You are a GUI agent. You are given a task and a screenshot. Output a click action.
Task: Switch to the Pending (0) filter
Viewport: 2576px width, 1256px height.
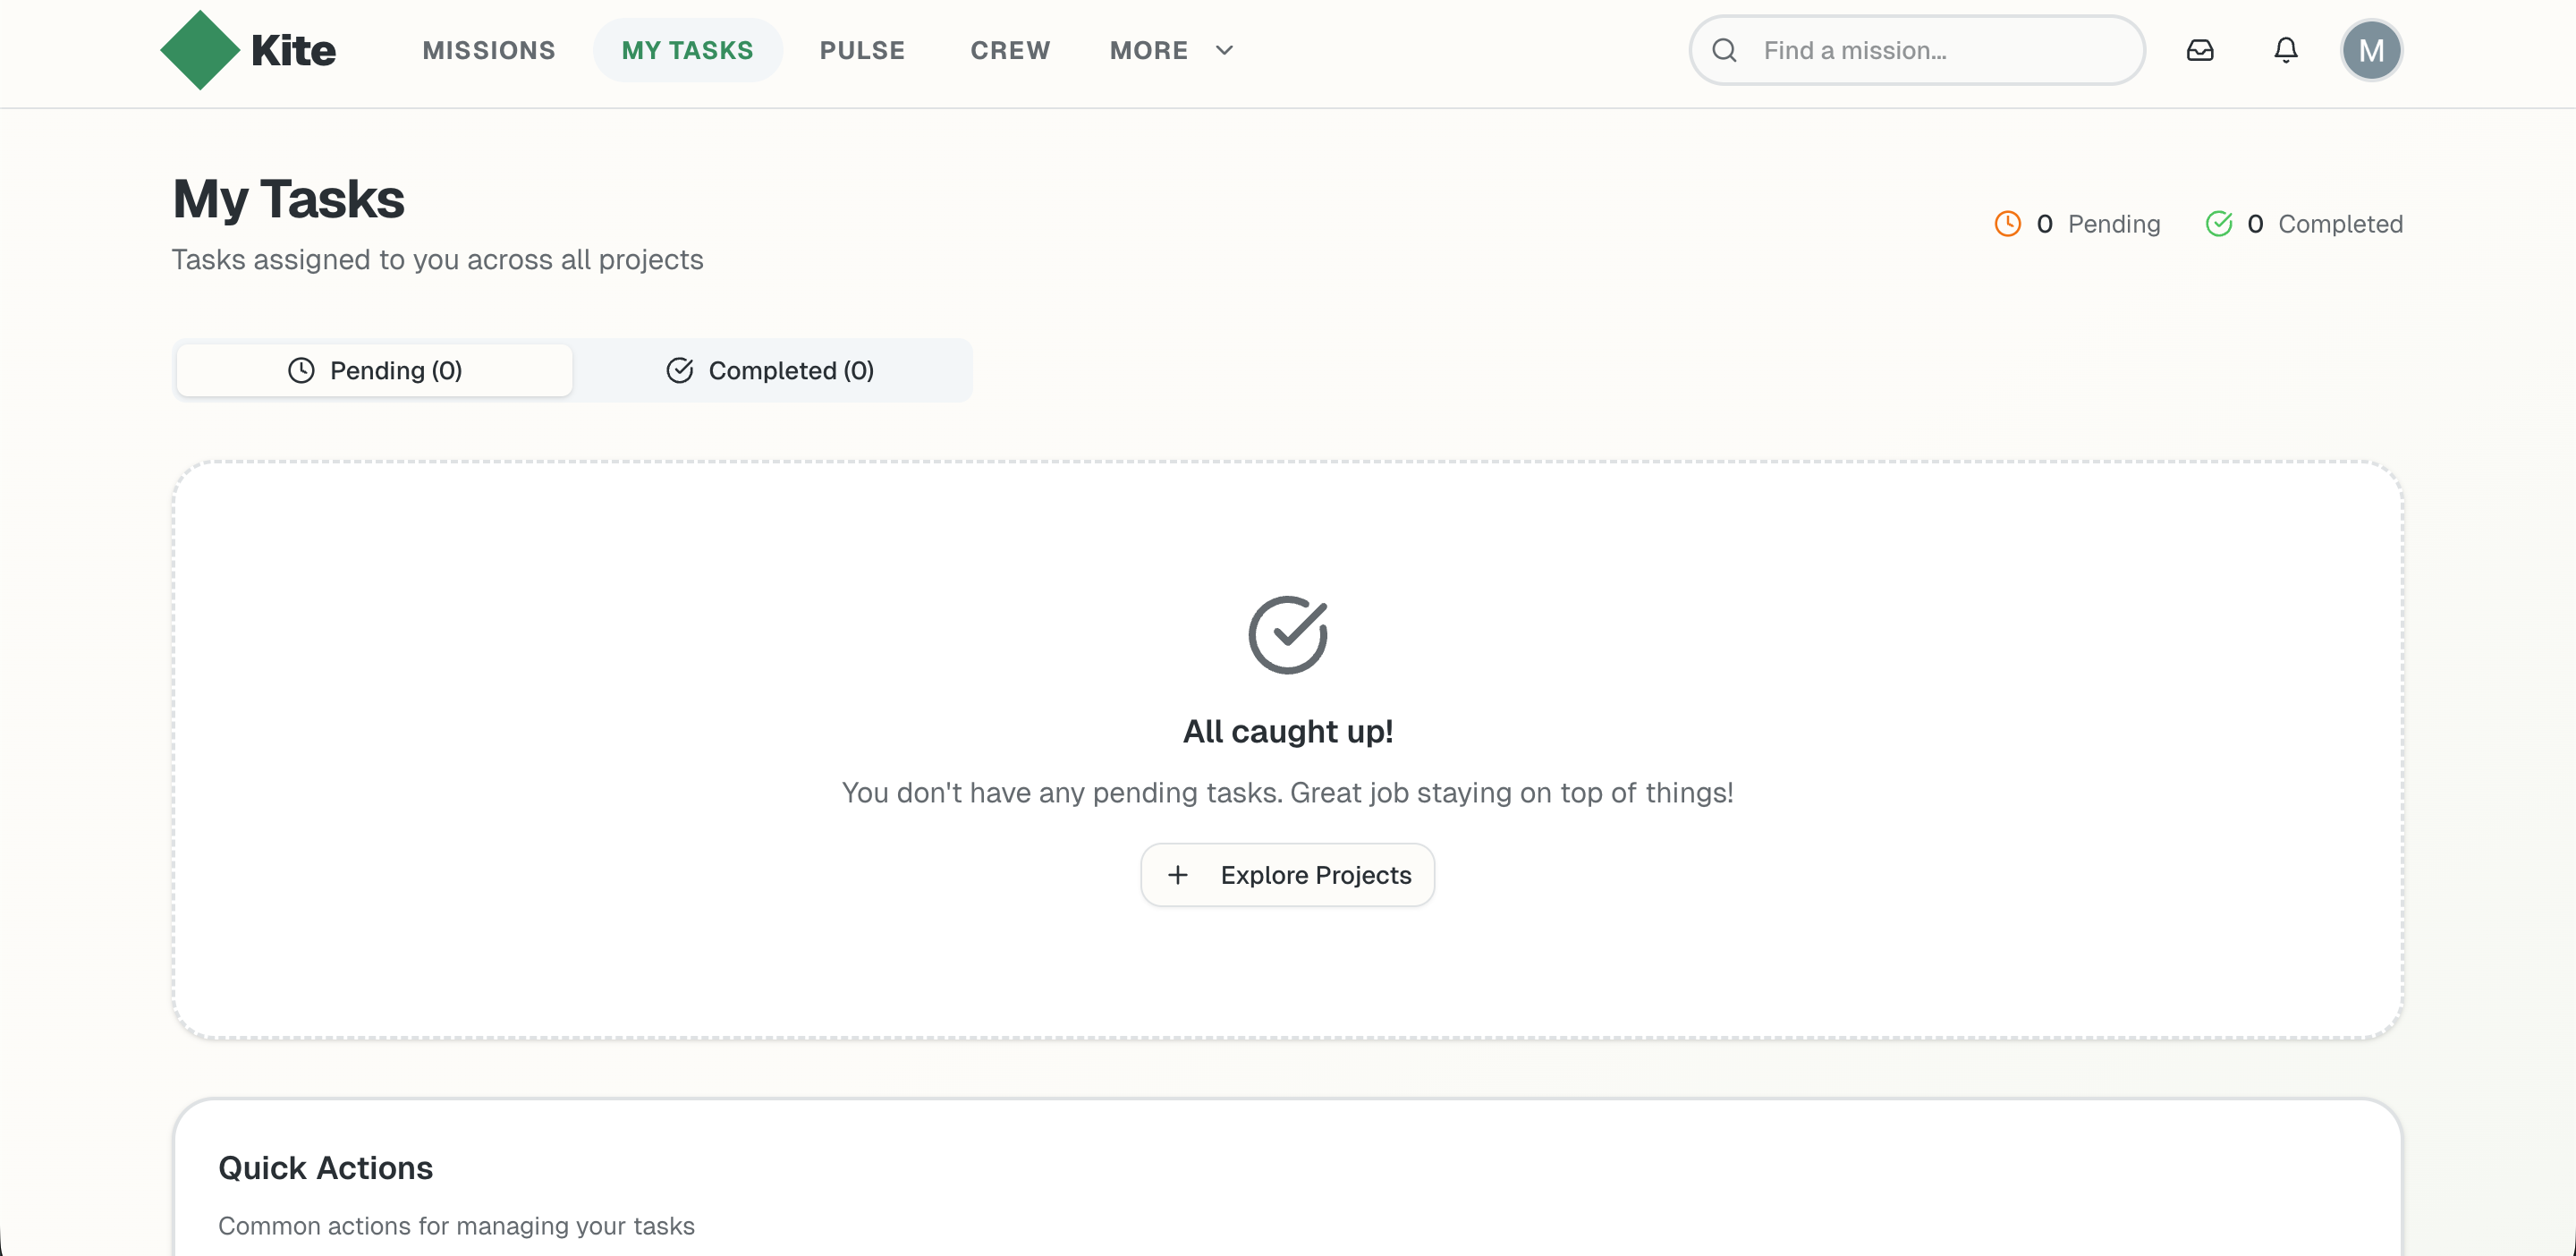click(x=374, y=370)
